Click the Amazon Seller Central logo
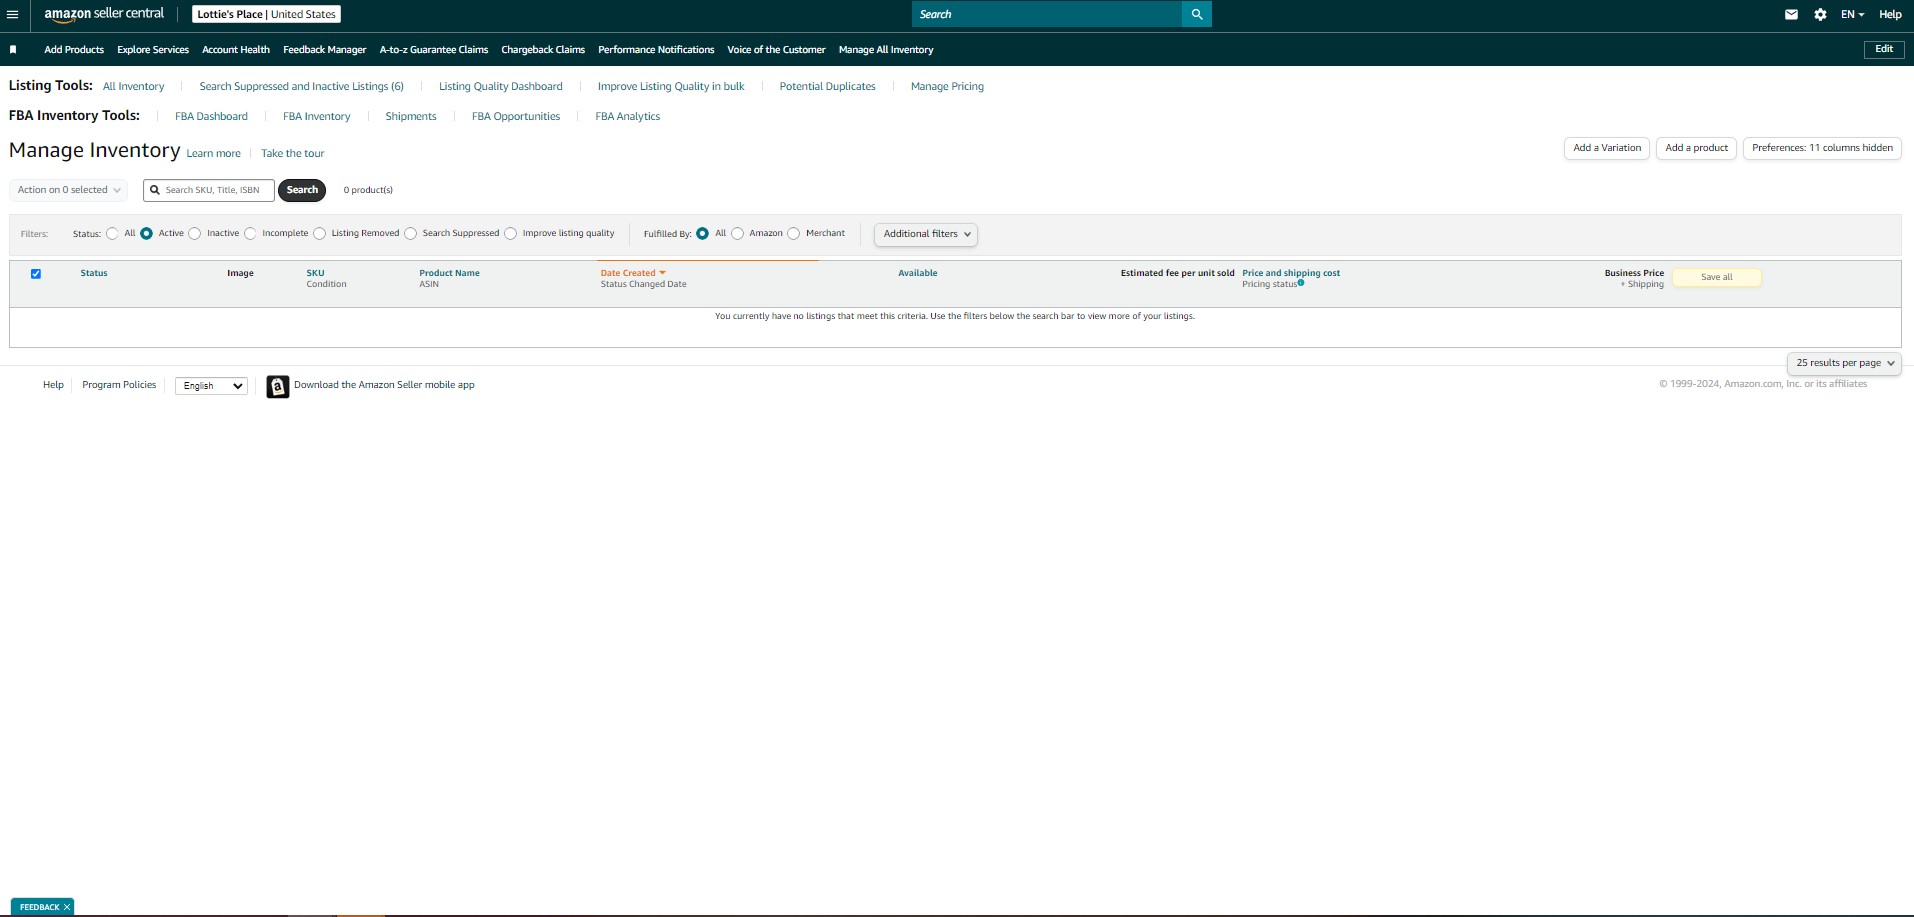Screen dimensions: 1914x917 click(x=104, y=14)
